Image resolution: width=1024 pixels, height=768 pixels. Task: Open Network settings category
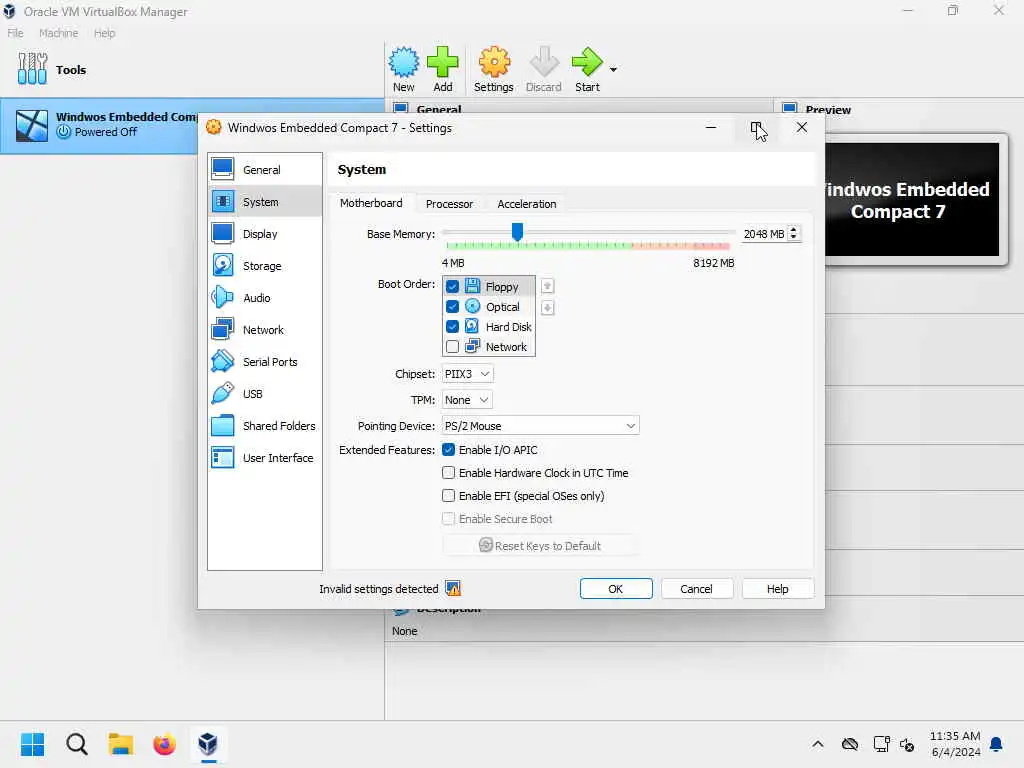[264, 330]
